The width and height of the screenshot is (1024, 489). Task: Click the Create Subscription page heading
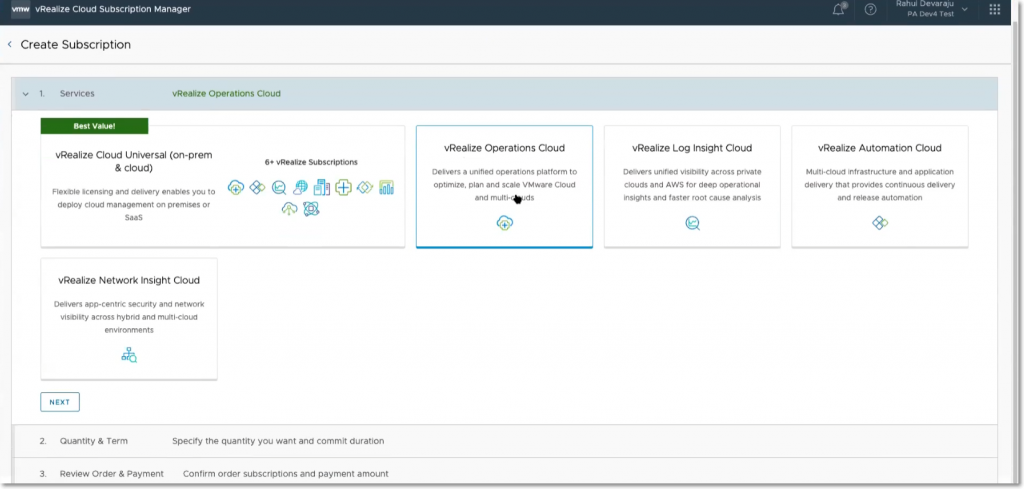(x=76, y=44)
